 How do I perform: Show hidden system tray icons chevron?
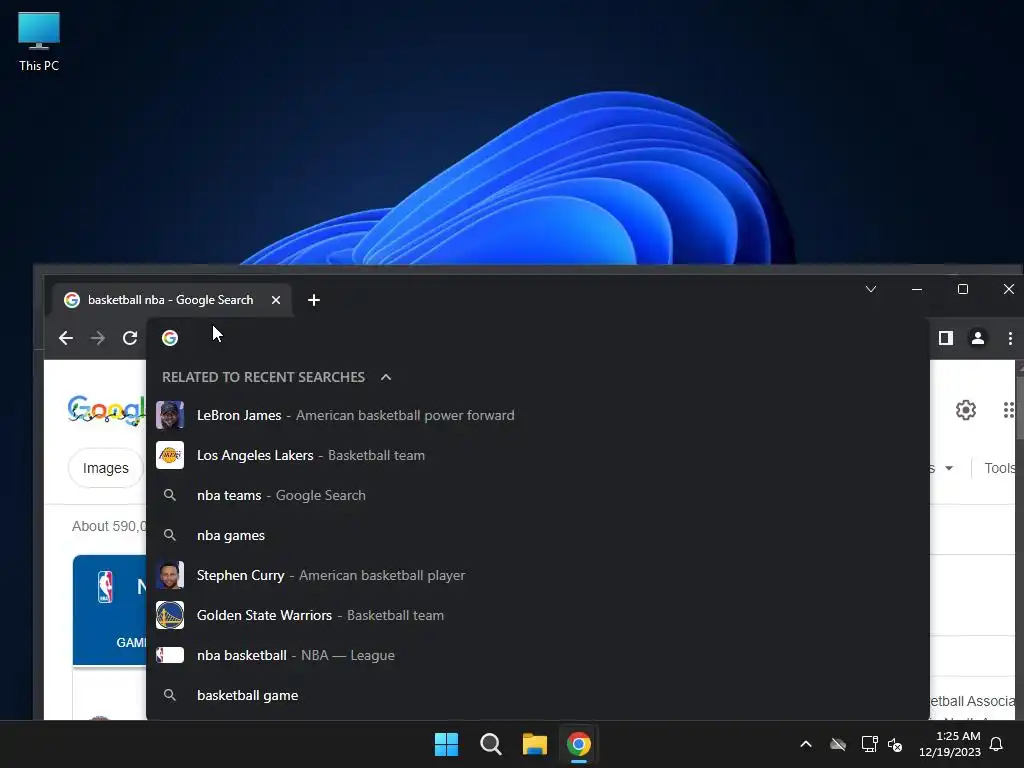[x=806, y=744]
